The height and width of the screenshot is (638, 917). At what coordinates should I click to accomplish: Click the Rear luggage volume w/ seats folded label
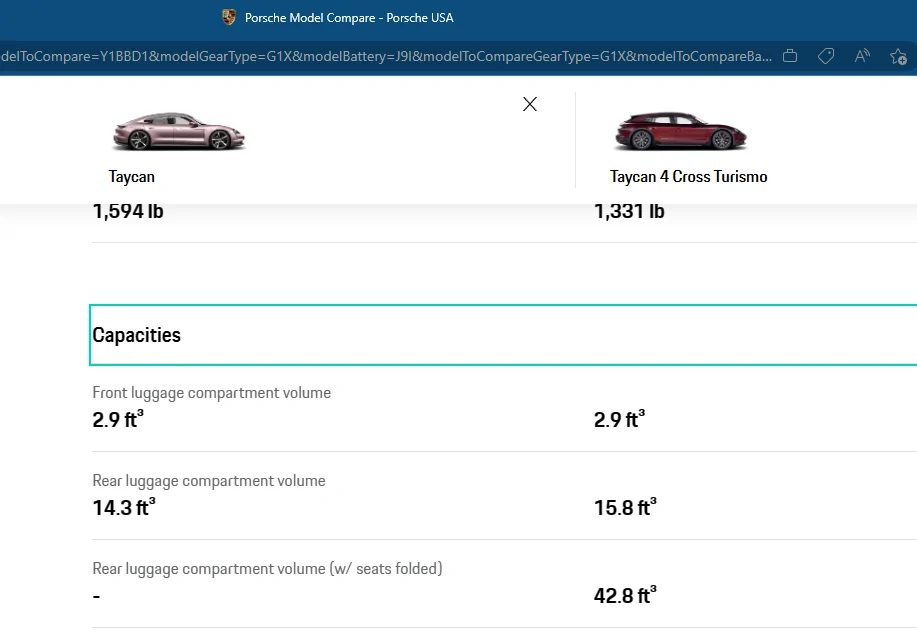267,568
